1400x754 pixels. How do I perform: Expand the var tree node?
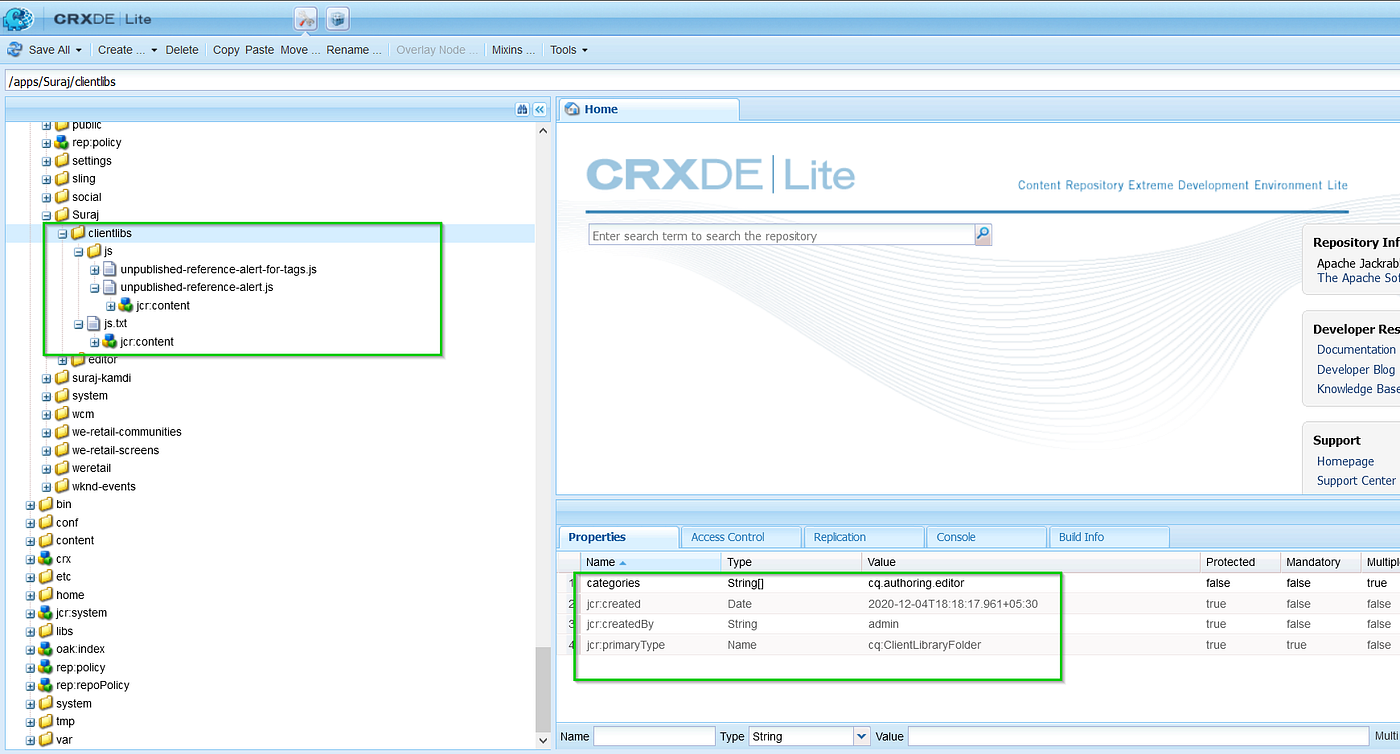(x=30, y=740)
